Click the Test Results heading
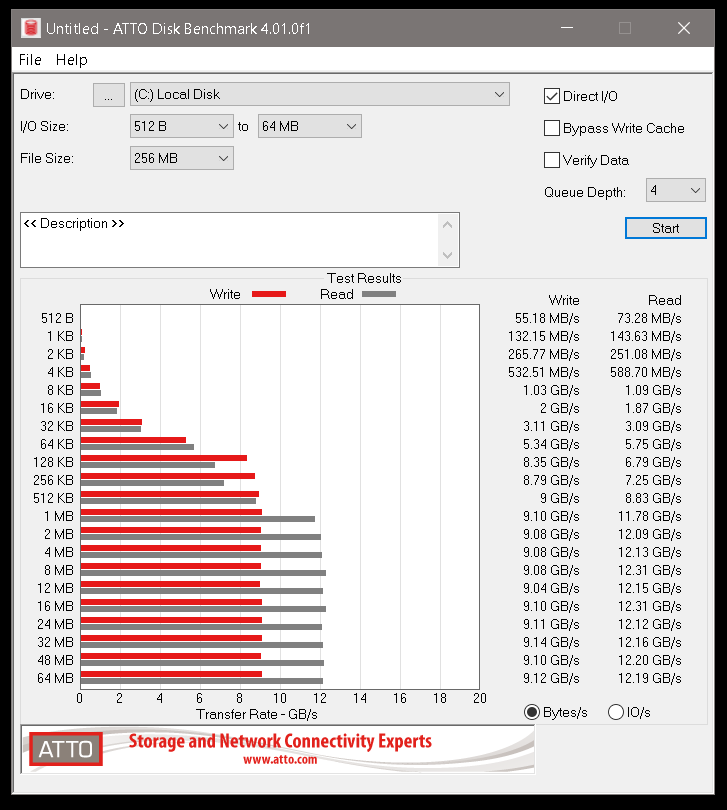The image size is (727, 810). pos(364,278)
